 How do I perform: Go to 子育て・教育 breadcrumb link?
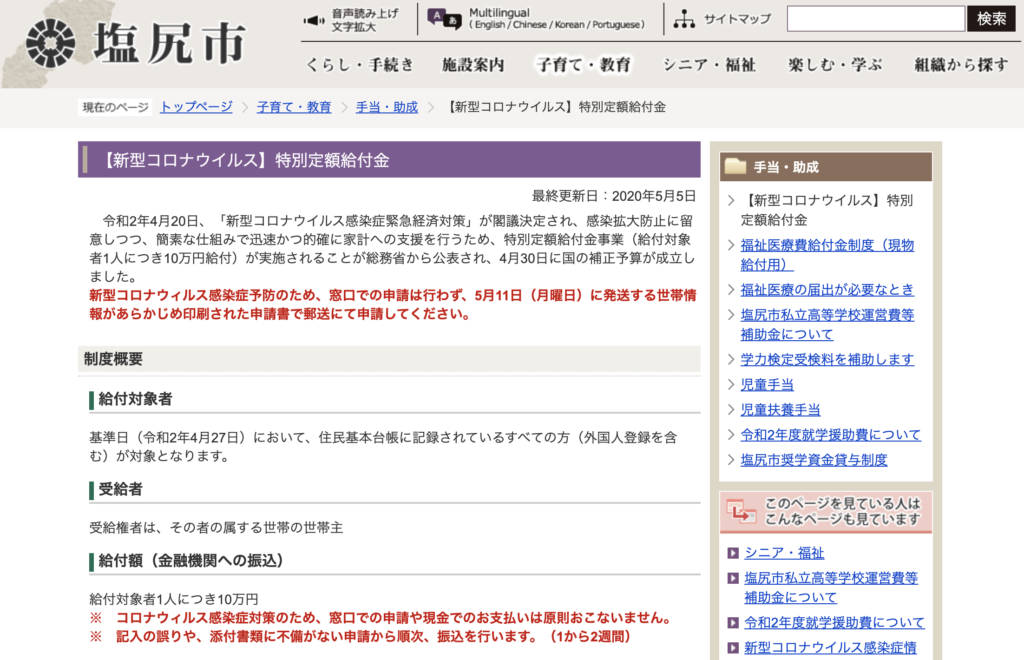pyautogui.click(x=294, y=107)
